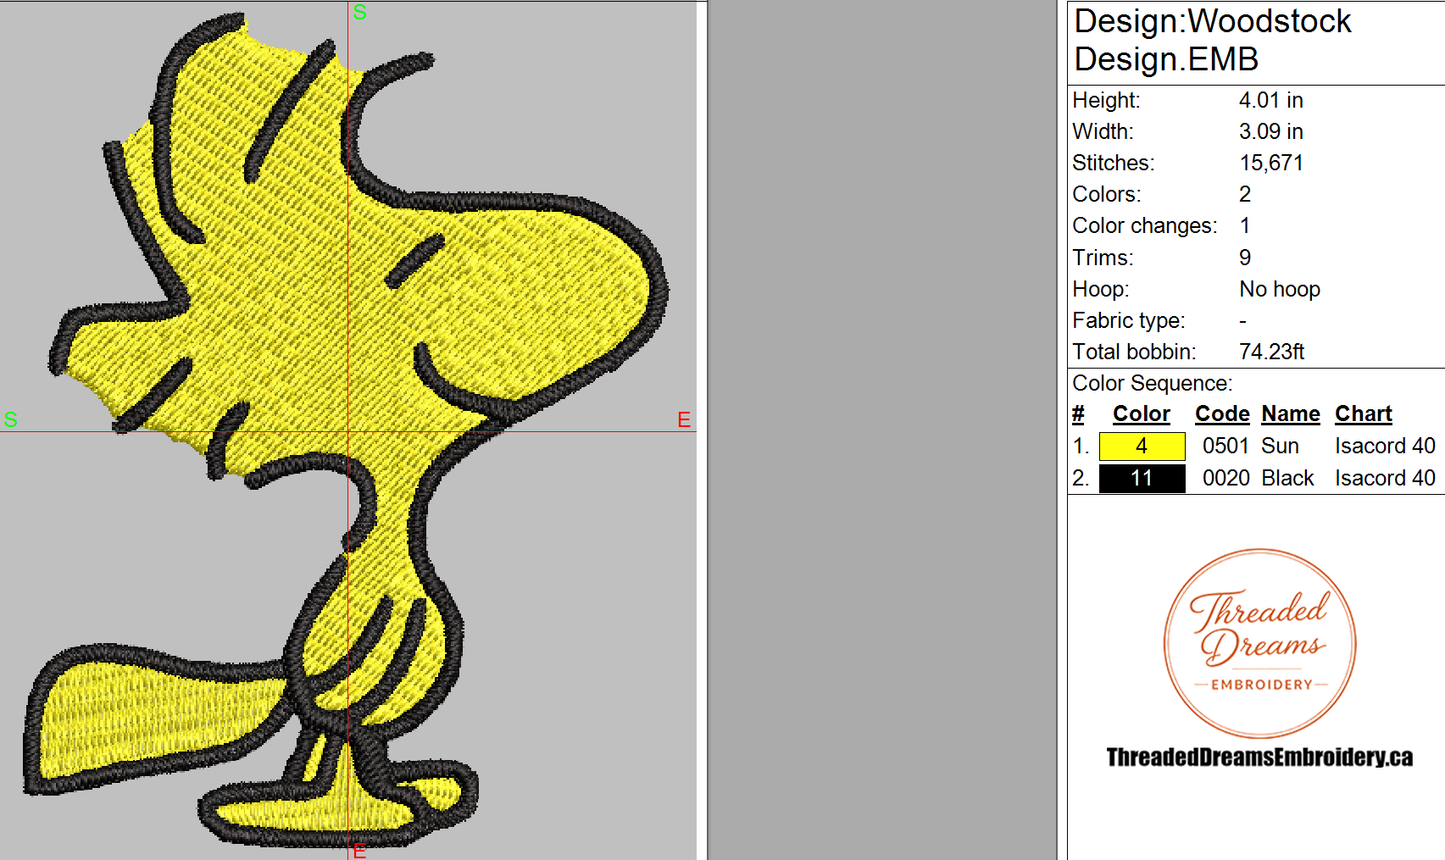Image resolution: width=1445 pixels, height=860 pixels.
Task: Click the Height value 4.01 in
Action: [1271, 100]
